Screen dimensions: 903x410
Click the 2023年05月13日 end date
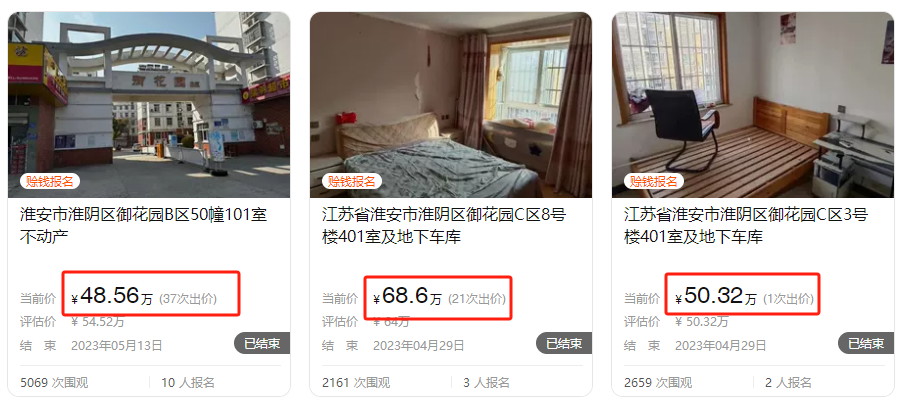pyautogui.click(x=117, y=346)
